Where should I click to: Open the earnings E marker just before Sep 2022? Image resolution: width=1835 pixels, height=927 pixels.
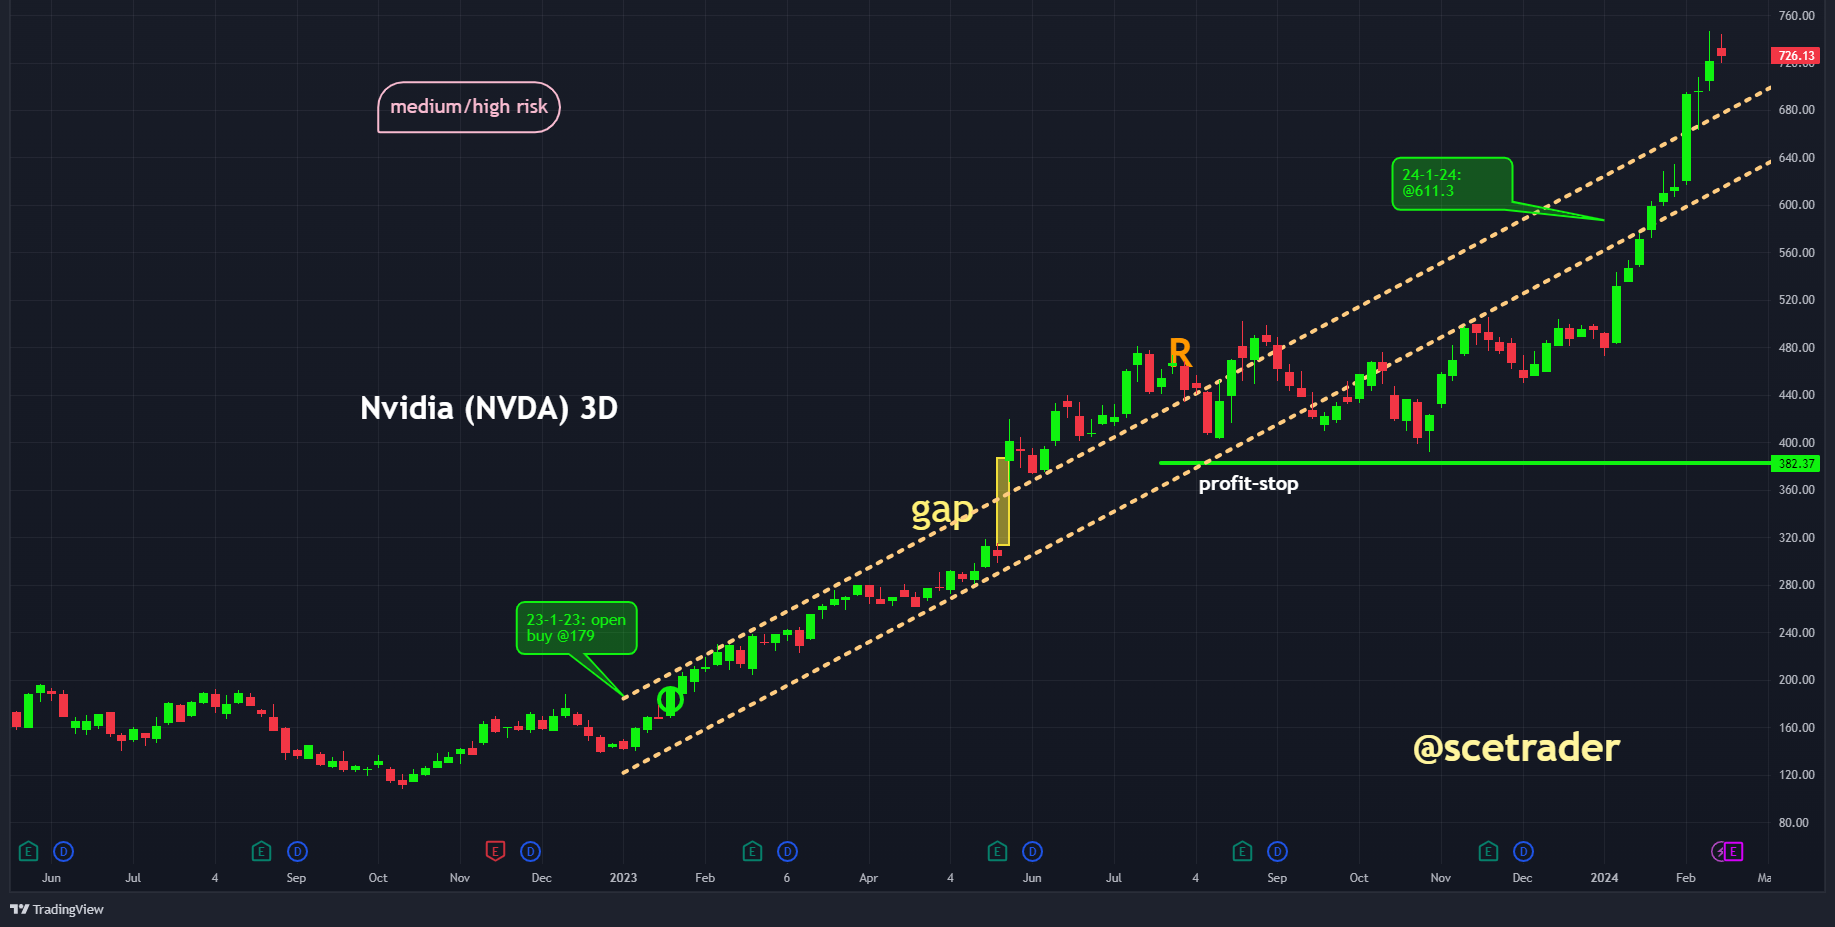pyautogui.click(x=261, y=851)
